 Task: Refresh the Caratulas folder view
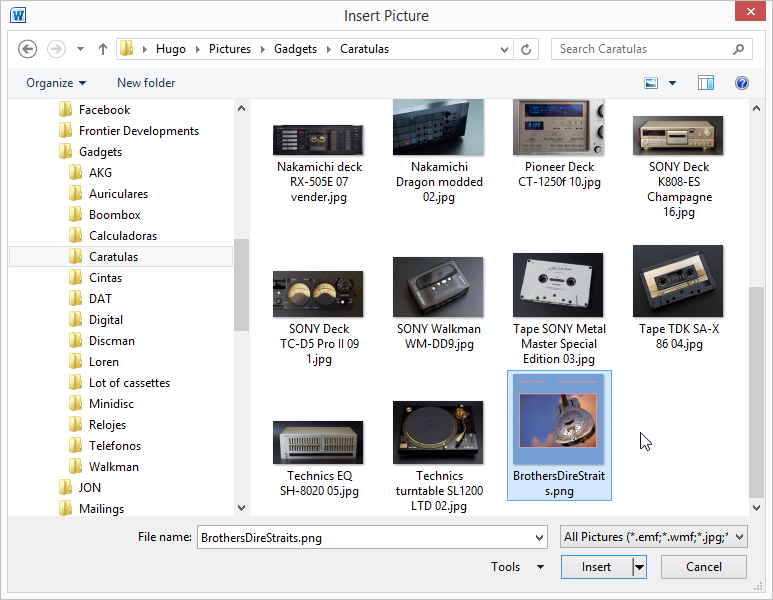526,49
